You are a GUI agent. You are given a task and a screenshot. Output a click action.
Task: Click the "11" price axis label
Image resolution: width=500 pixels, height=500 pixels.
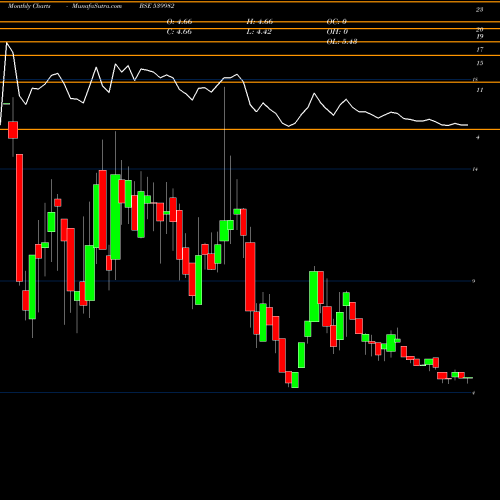[480, 90]
